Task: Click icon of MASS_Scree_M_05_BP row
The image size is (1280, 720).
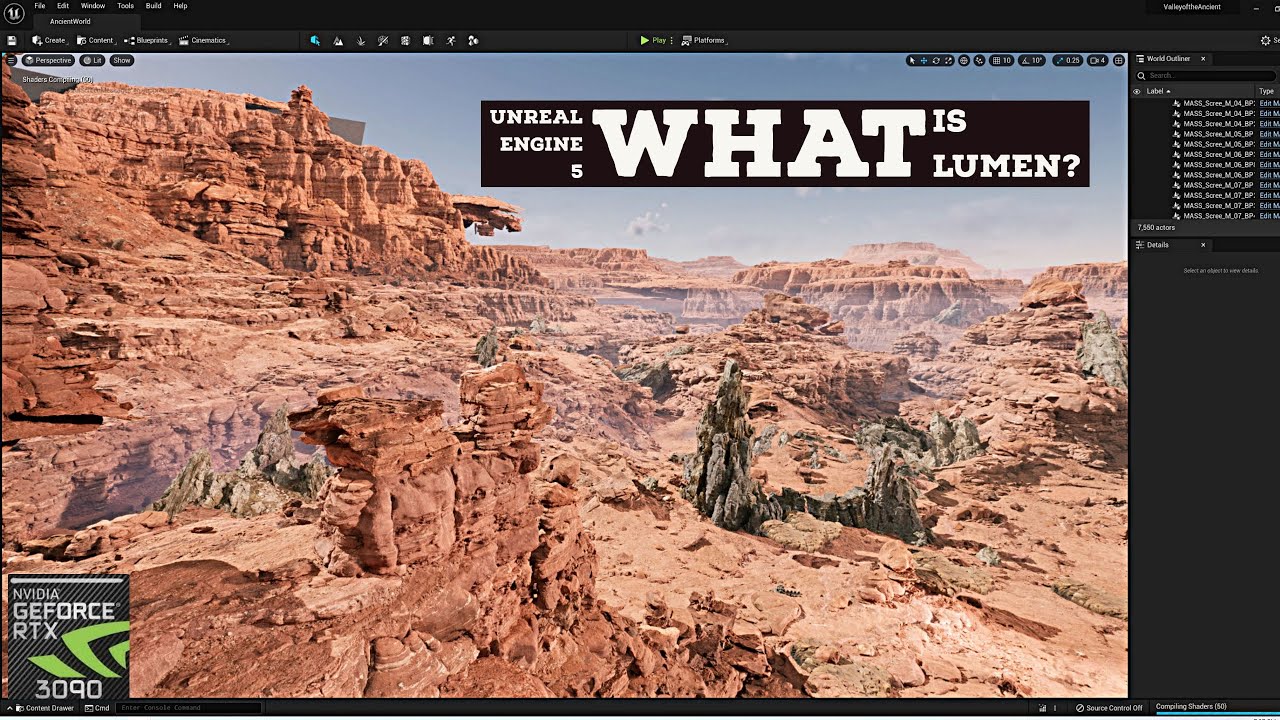Action: click(1177, 134)
